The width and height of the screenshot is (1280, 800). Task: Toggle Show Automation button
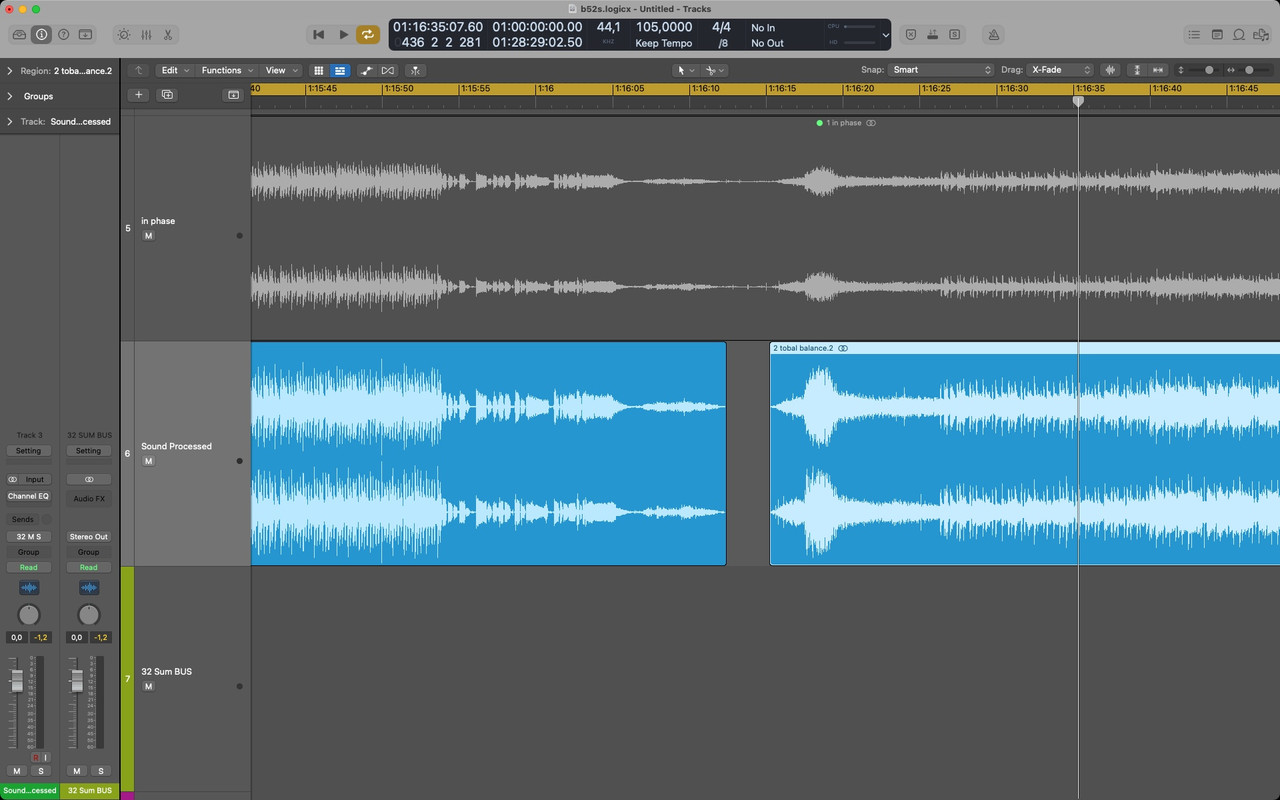point(367,70)
